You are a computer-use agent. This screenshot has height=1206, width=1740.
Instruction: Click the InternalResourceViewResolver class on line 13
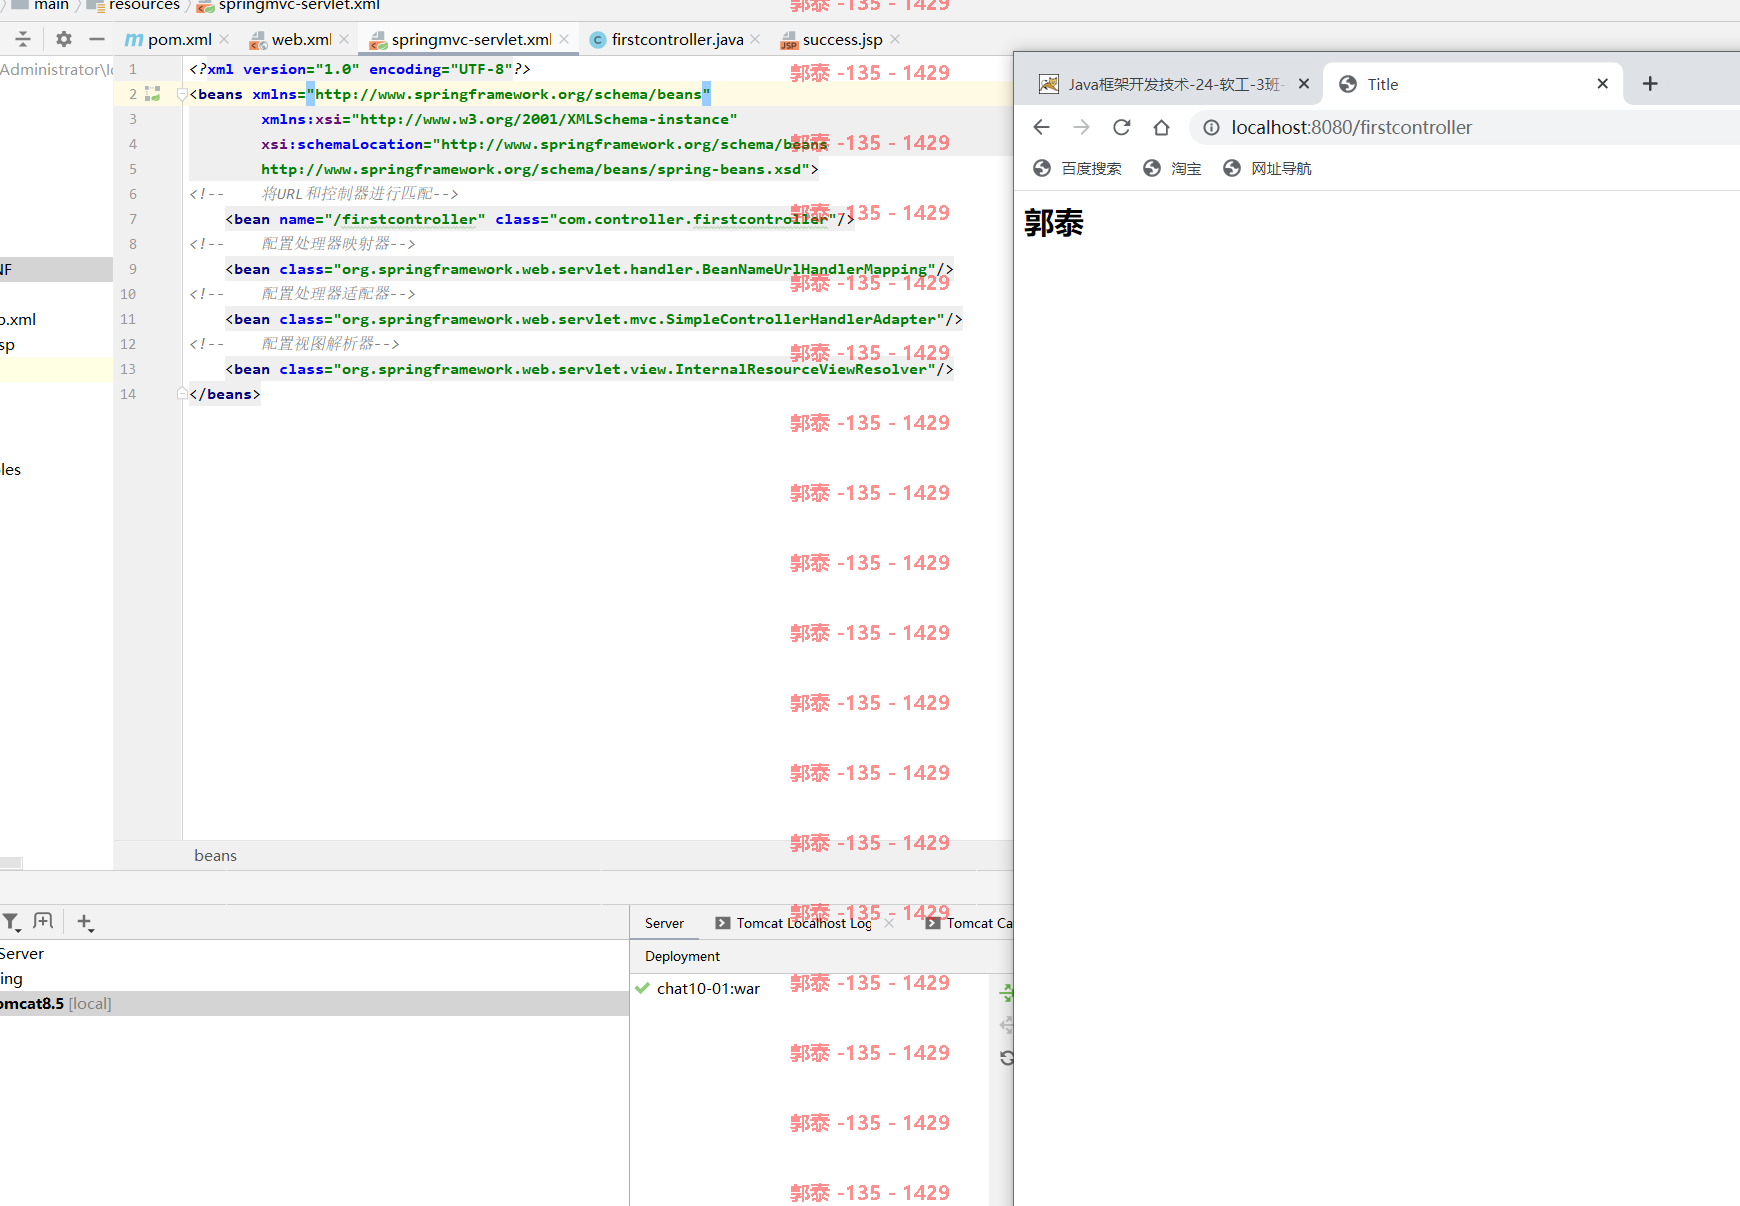tap(801, 369)
